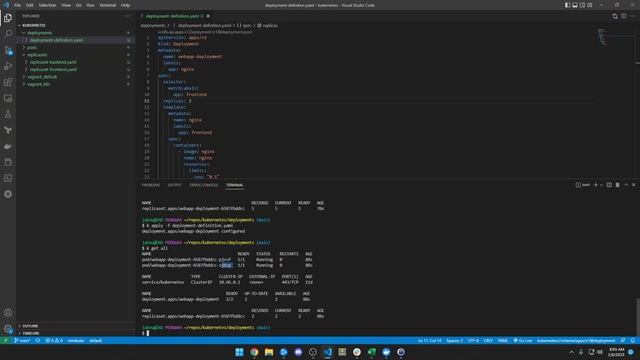Screen dimensions: 640x360
Task: Expand the vagrant_k8s folder
Action: 38,84
